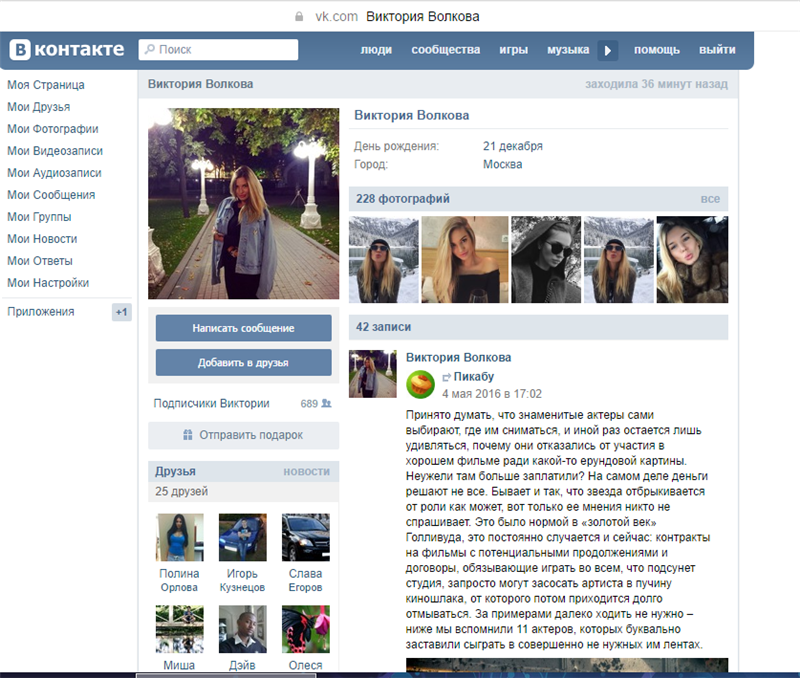
Task: Open the люди menu item
Action: point(376,49)
